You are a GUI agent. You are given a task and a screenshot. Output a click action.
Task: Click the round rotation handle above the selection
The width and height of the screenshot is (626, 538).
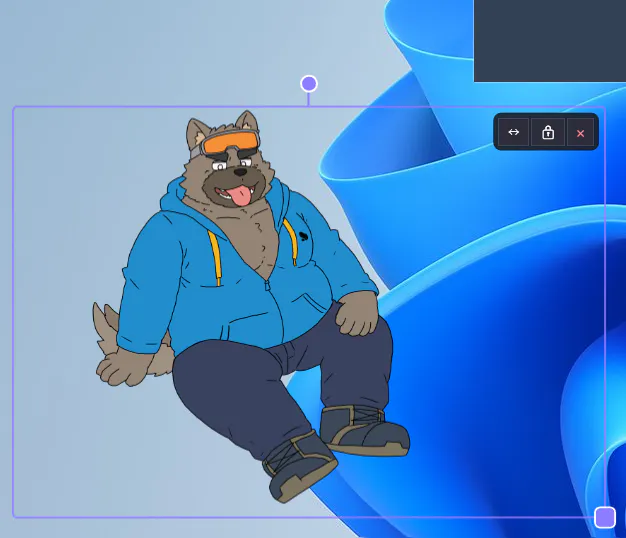point(309,84)
